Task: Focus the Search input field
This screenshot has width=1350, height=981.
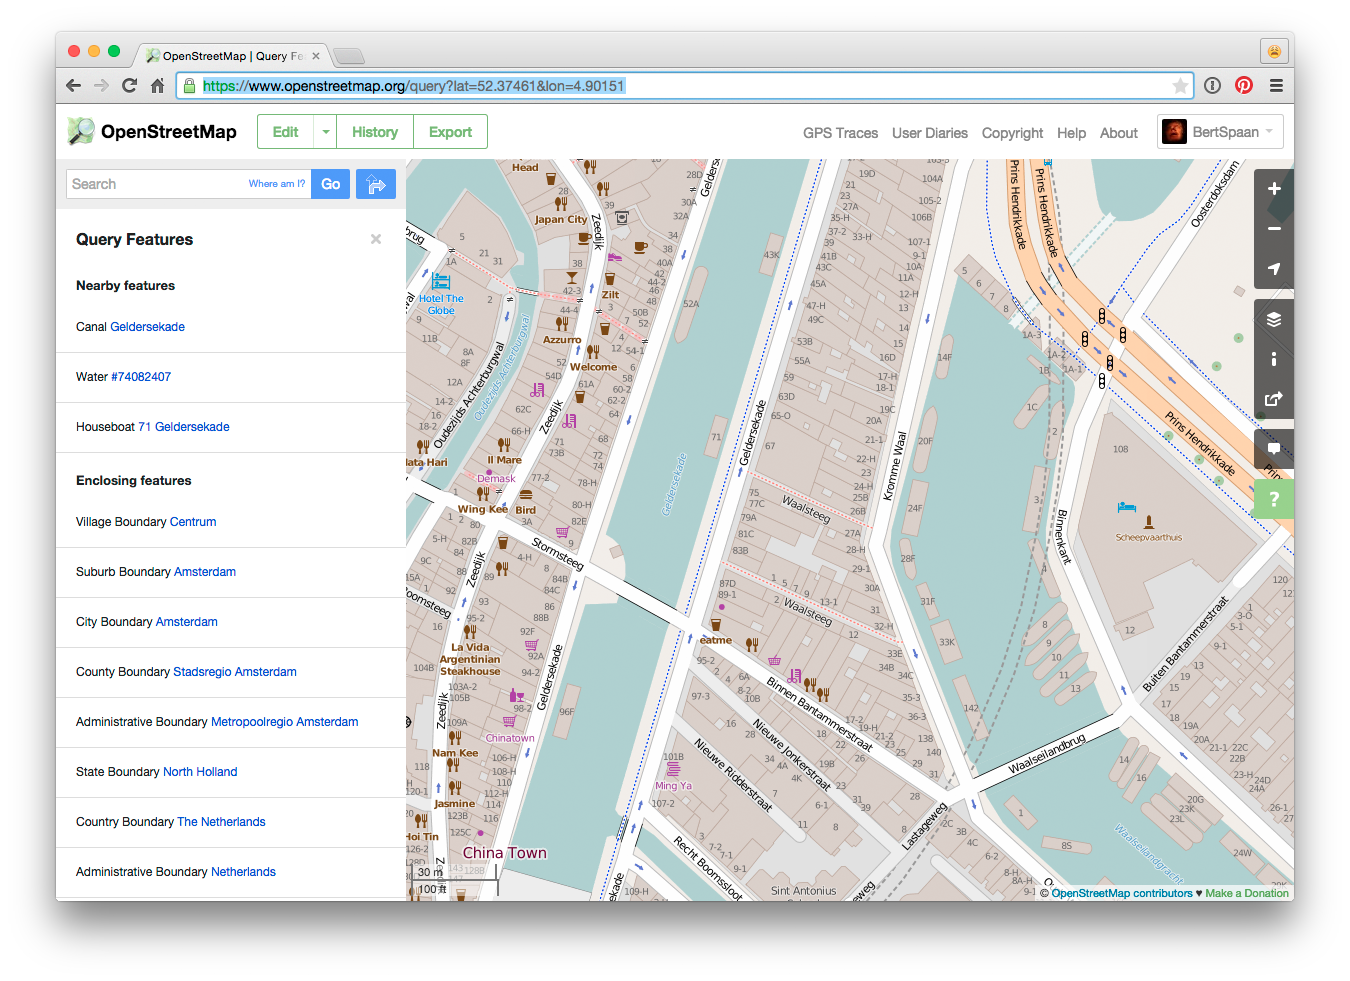Action: pyautogui.click(x=156, y=184)
